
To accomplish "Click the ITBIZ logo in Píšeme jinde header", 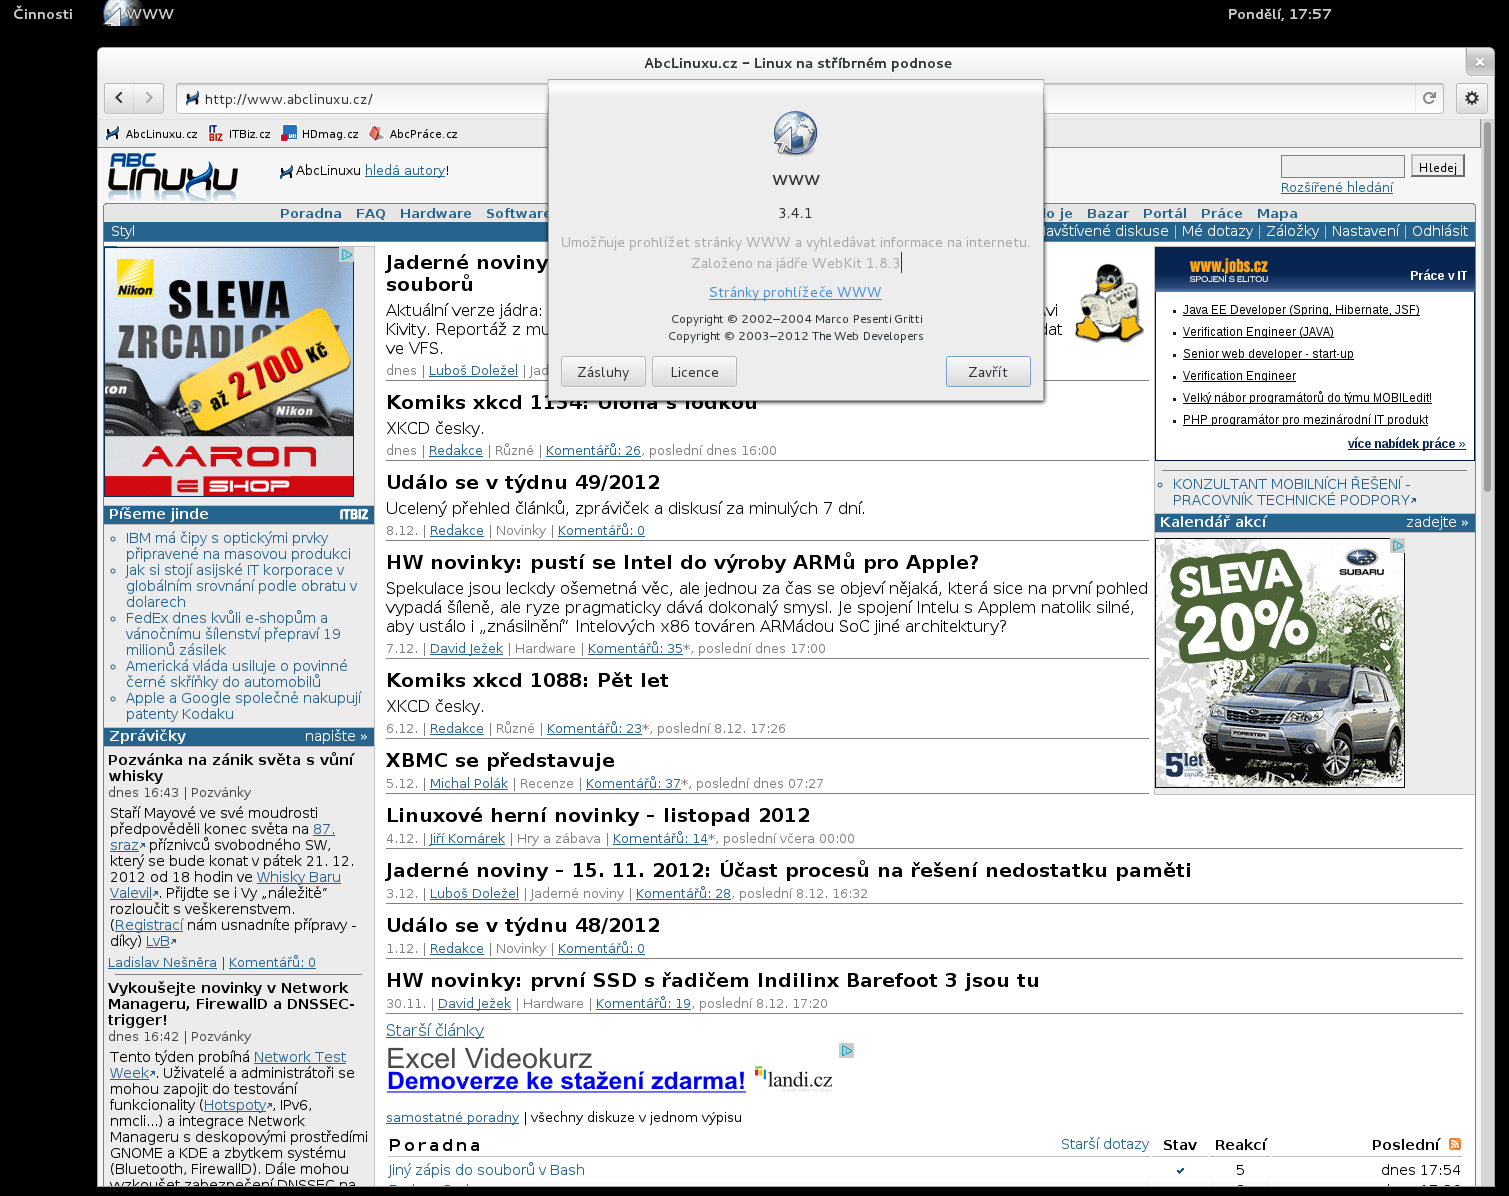I will pos(354,514).
